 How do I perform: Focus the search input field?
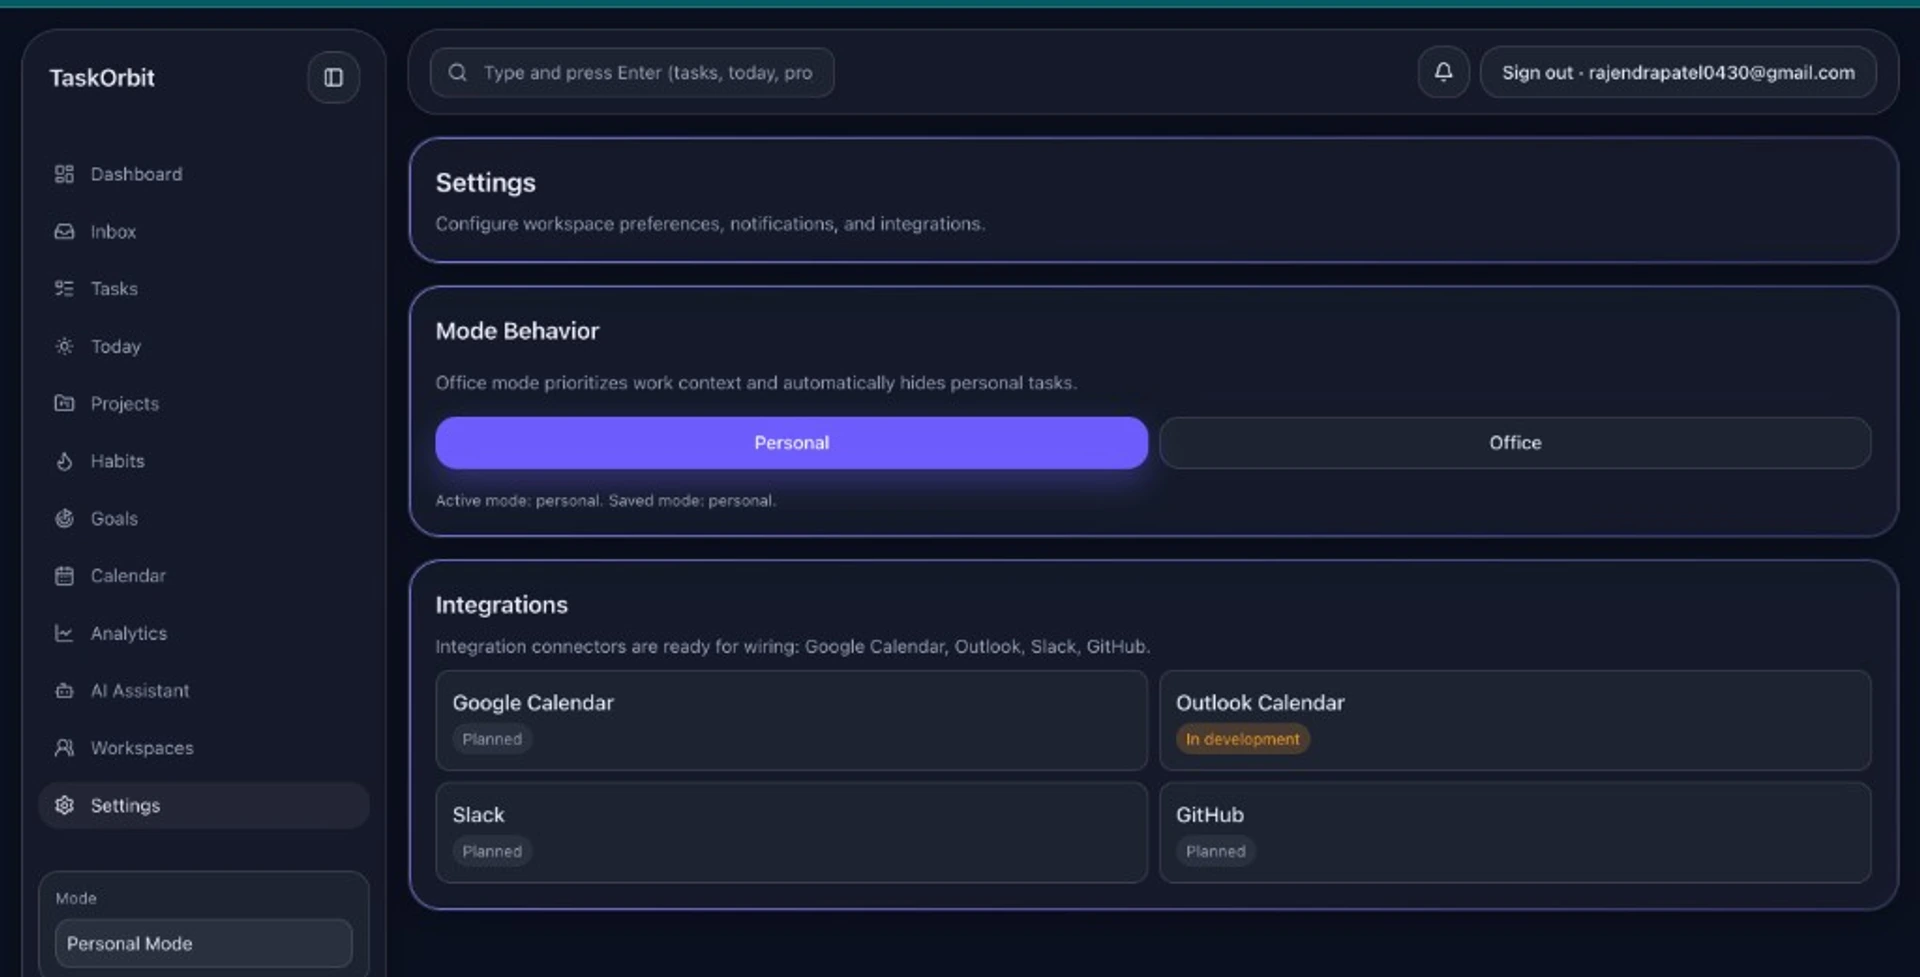click(x=632, y=72)
